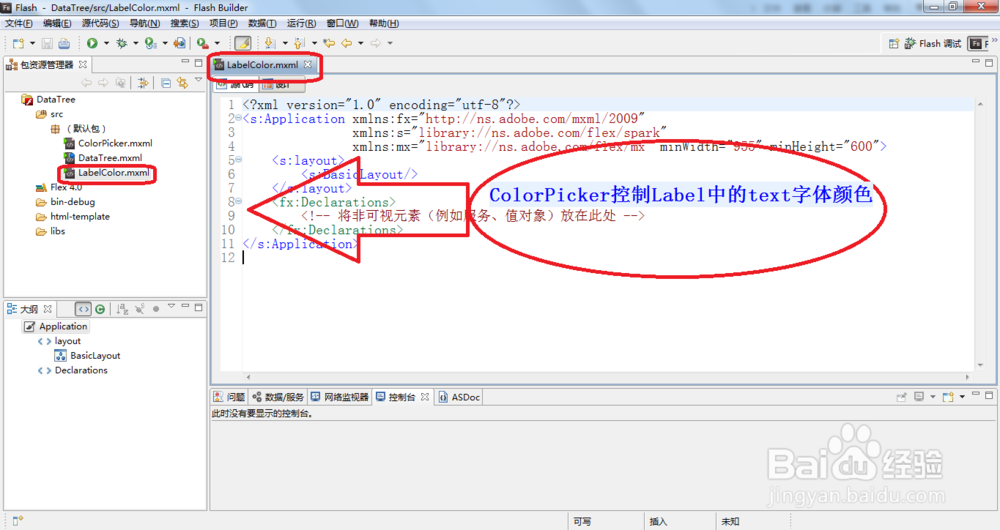Switch to the 问题 tab

(x=229, y=397)
